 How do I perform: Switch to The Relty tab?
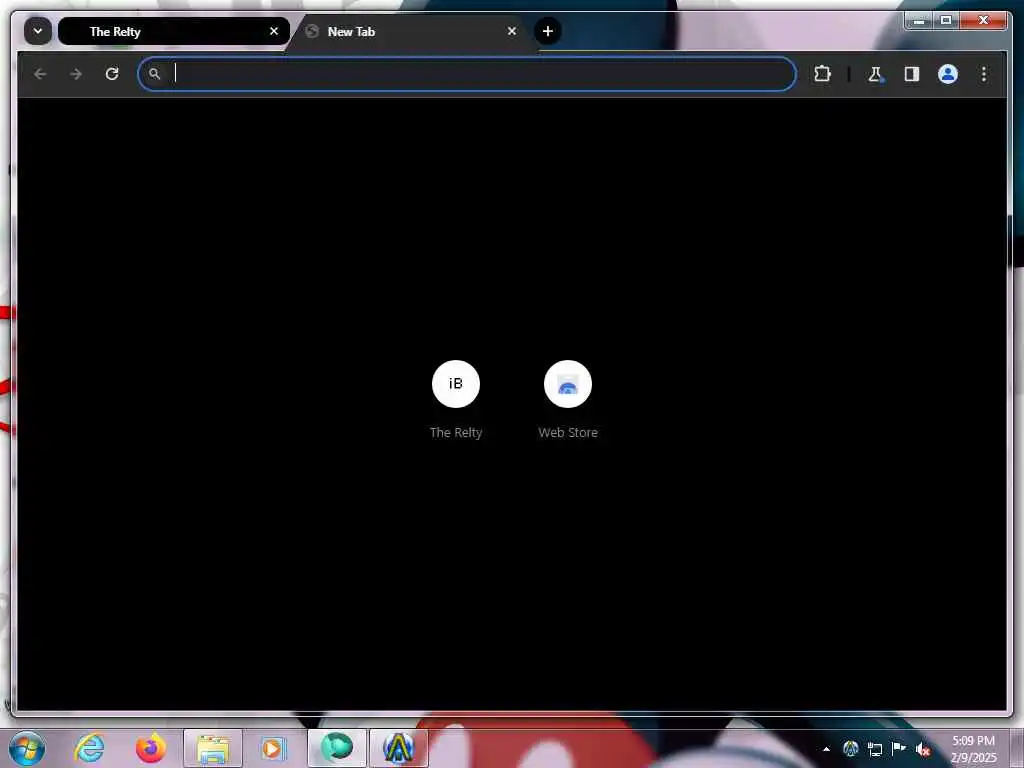[x=174, y=31]
